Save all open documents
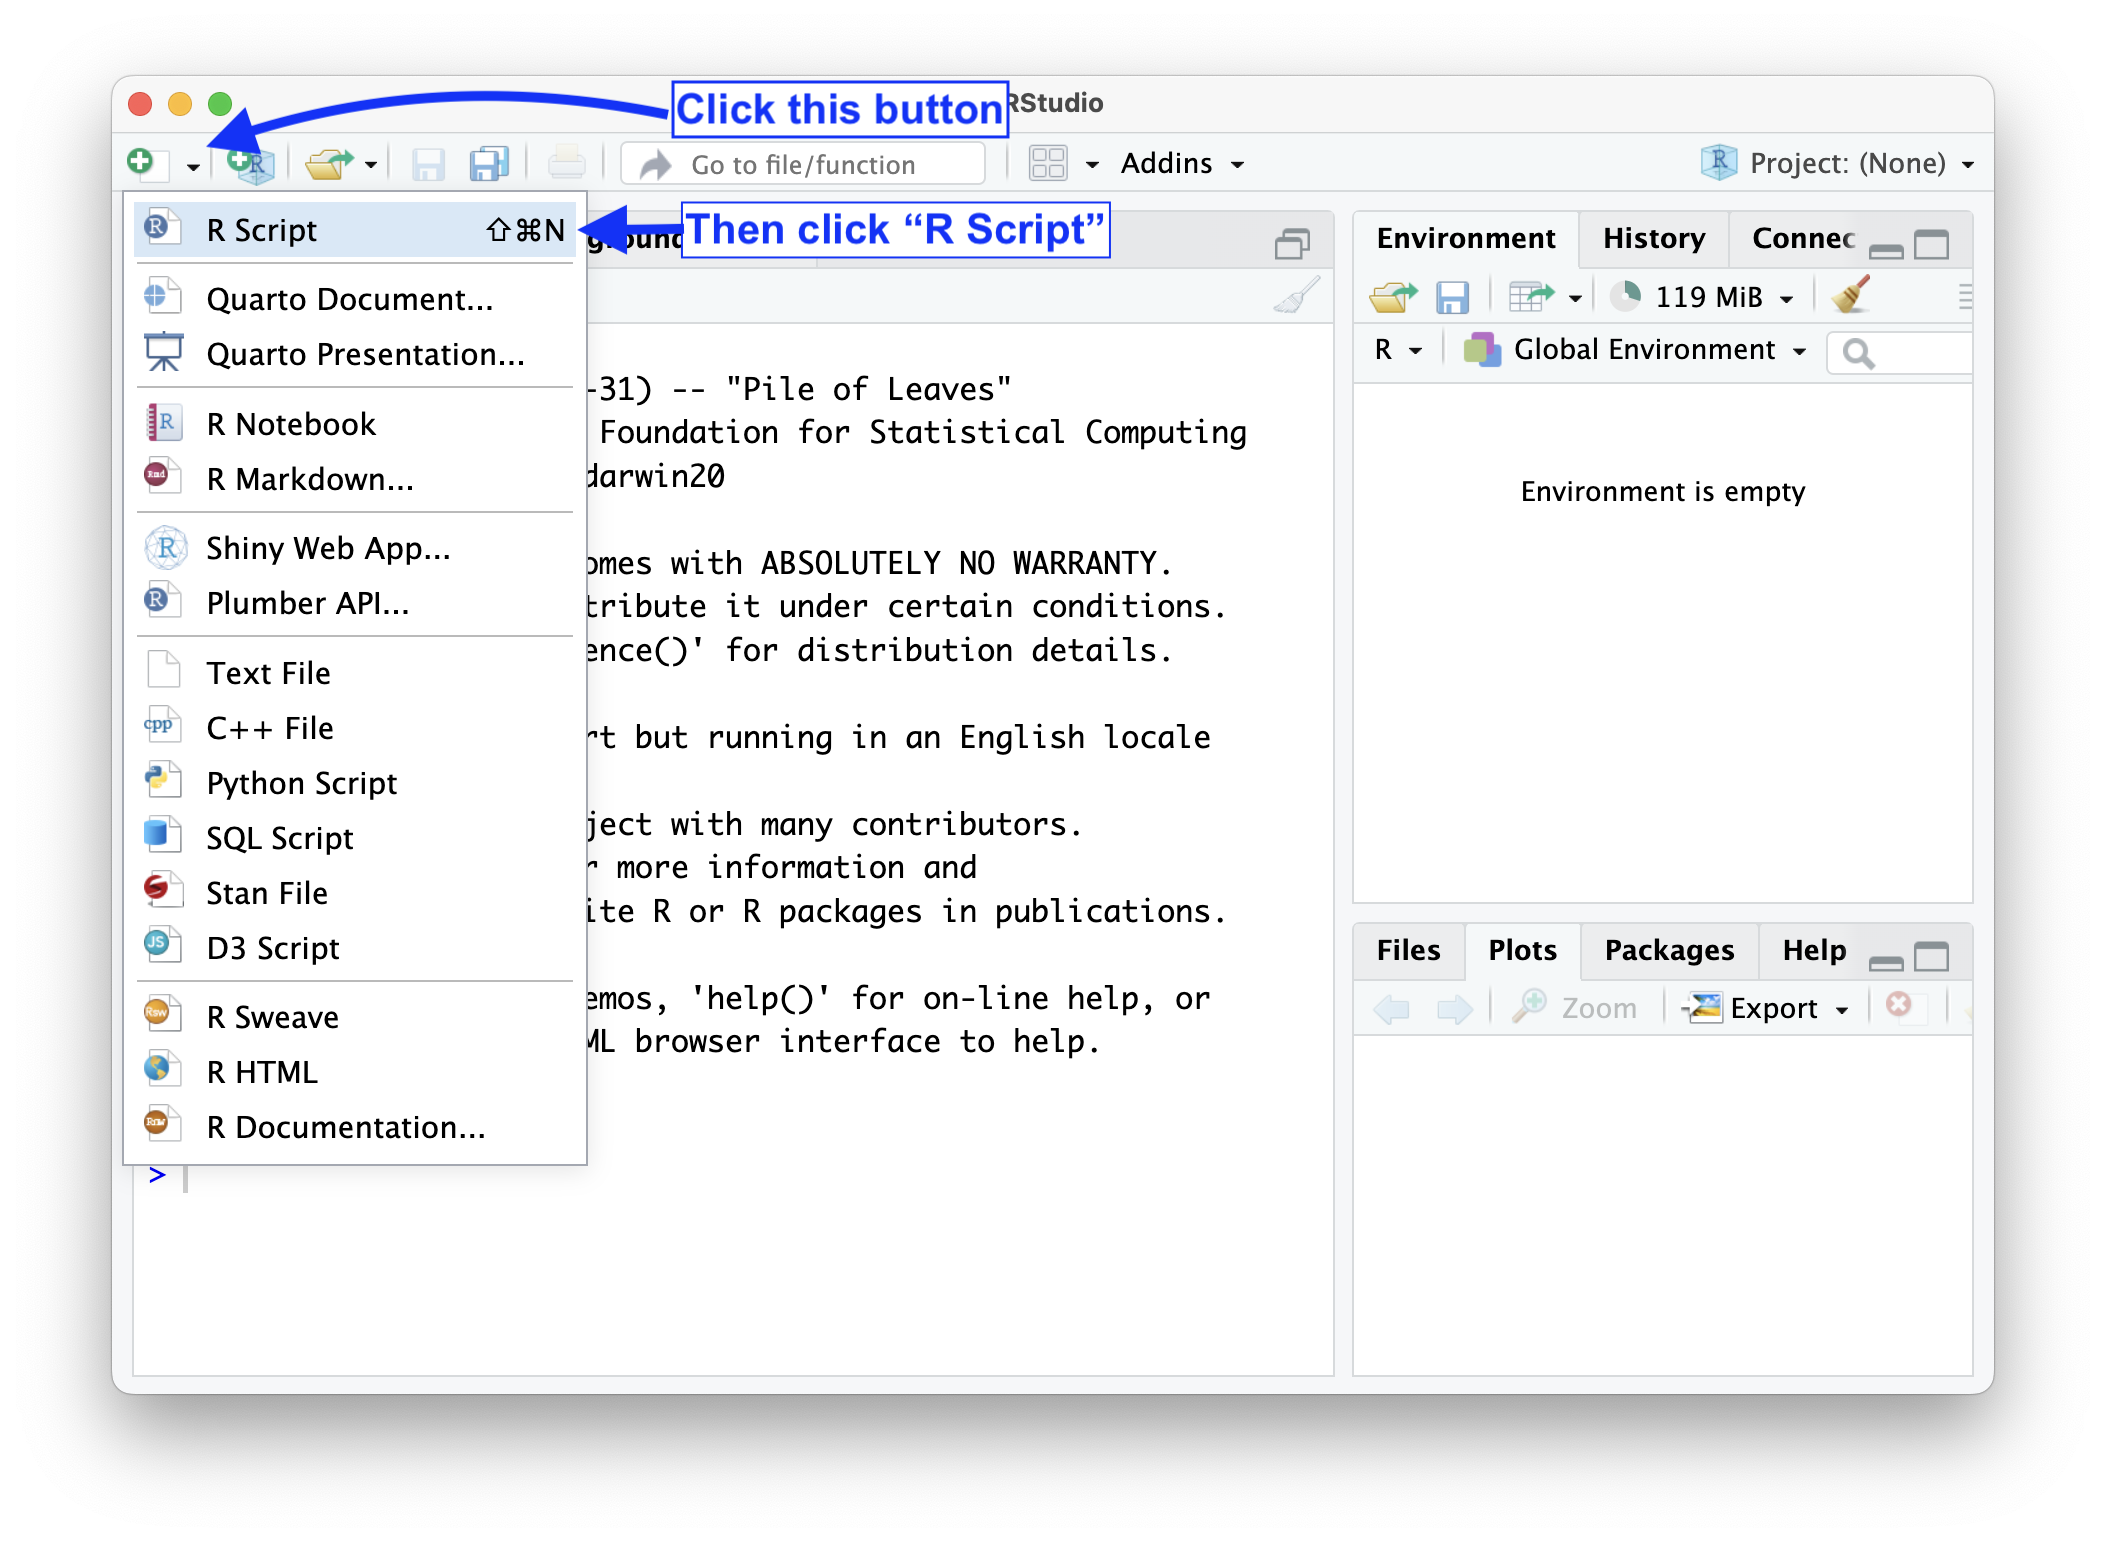The height and width of the screenshot is (1542, 2106). [x=488, y=163]
